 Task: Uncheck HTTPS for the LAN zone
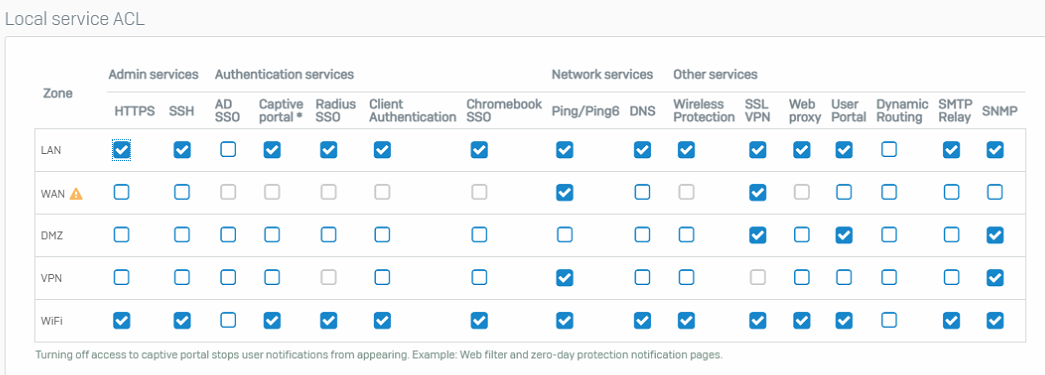(121, 150)
